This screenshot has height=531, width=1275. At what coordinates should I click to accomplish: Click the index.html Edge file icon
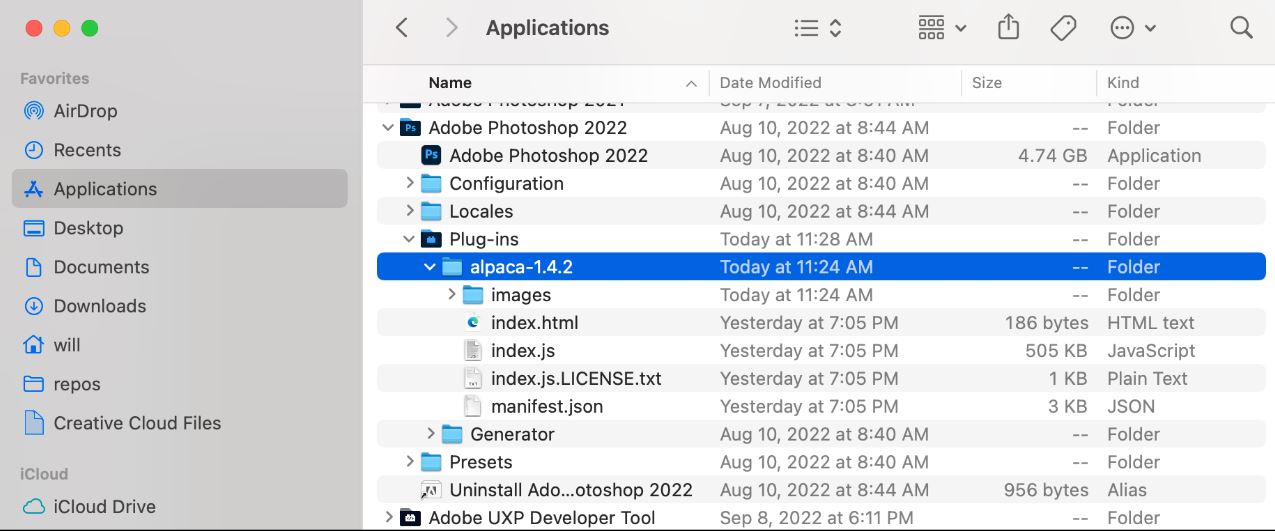pyautogui.click(x=473, y=323)
